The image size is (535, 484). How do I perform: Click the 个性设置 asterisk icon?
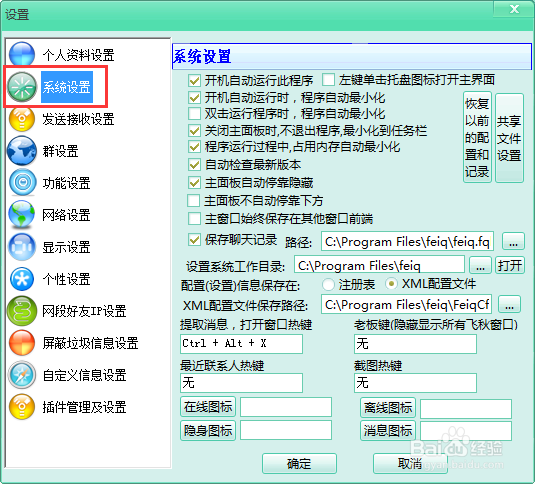coord(22,279)
